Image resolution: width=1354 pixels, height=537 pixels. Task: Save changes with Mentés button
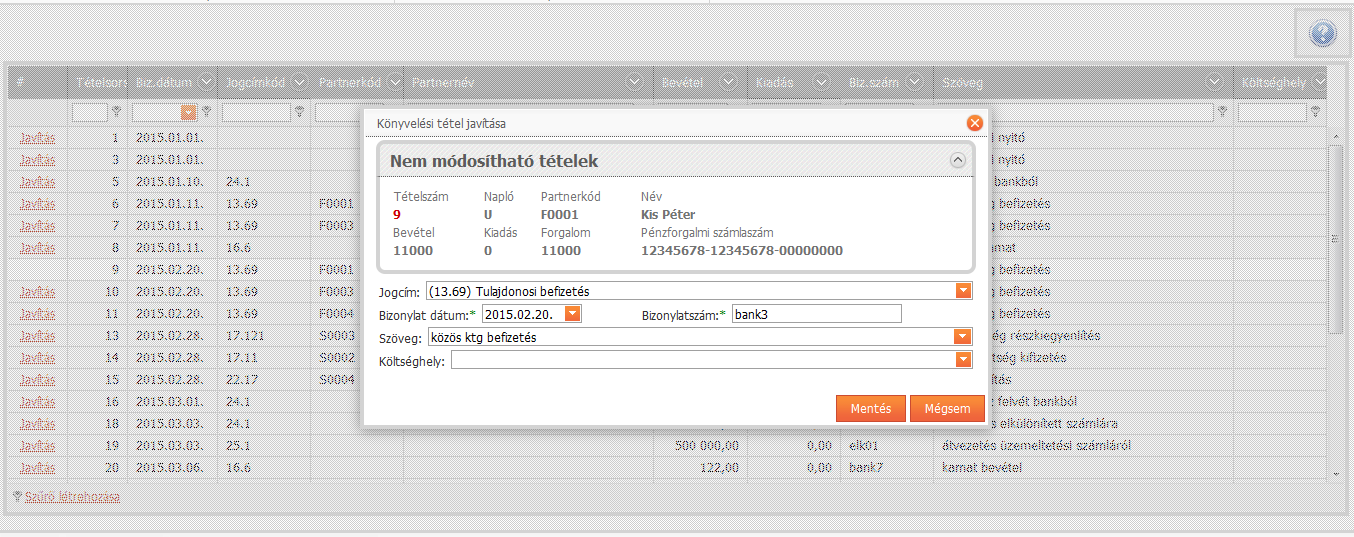coord(870,408)
